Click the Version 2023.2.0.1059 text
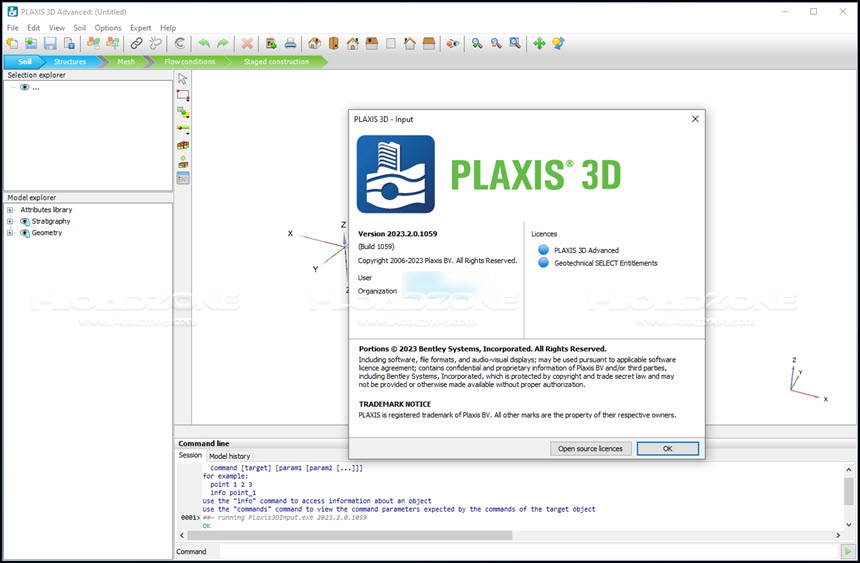860x563 pixels. click(398, 234)
